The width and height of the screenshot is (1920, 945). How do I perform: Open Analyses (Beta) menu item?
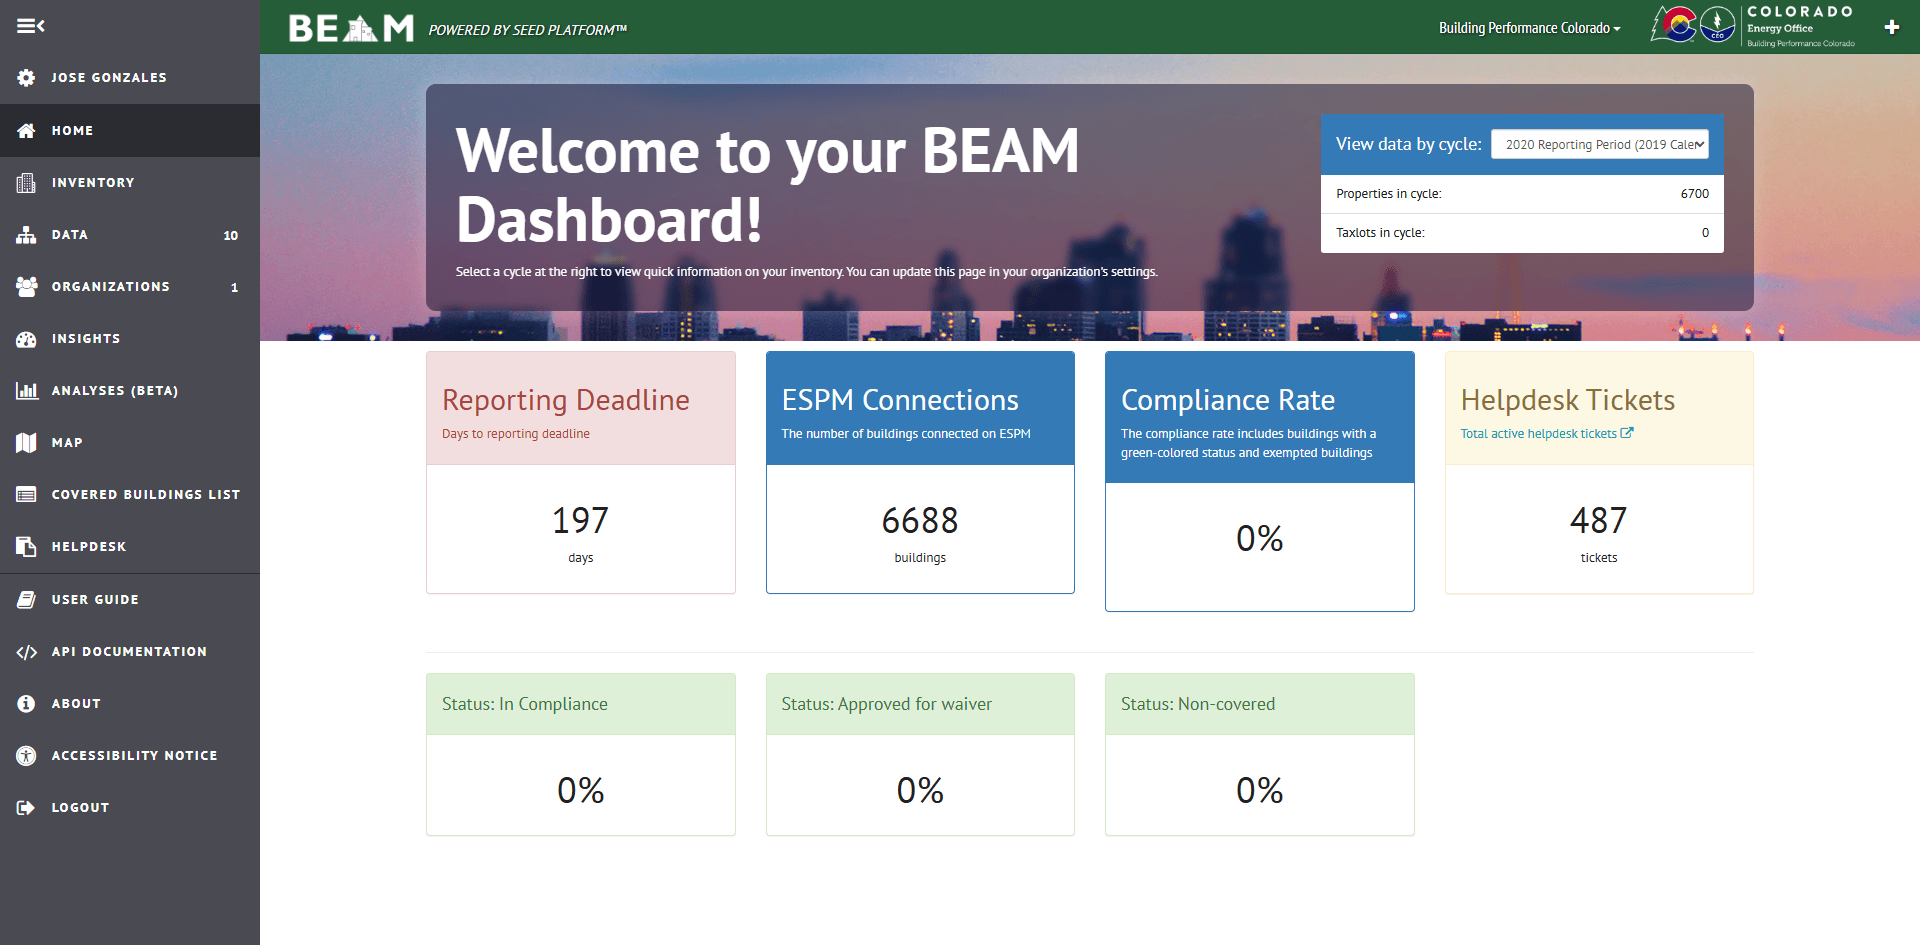point(130,391)
